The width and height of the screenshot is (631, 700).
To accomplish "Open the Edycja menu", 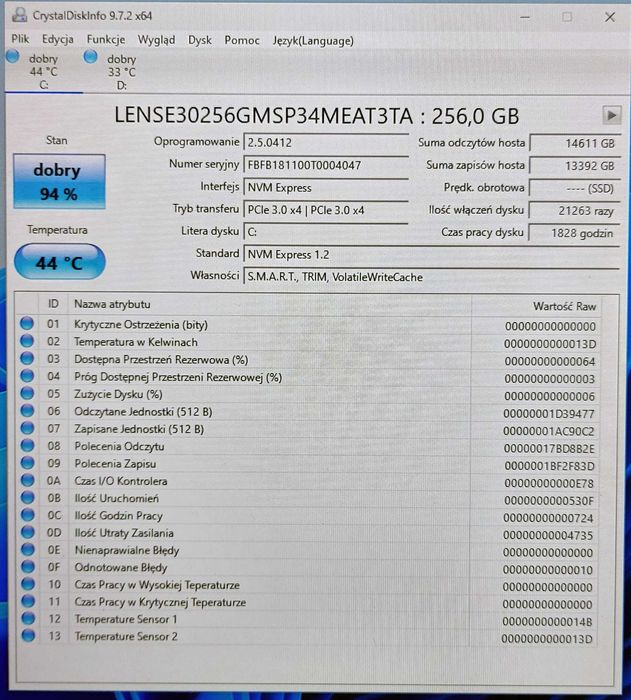I will point(58,40).
